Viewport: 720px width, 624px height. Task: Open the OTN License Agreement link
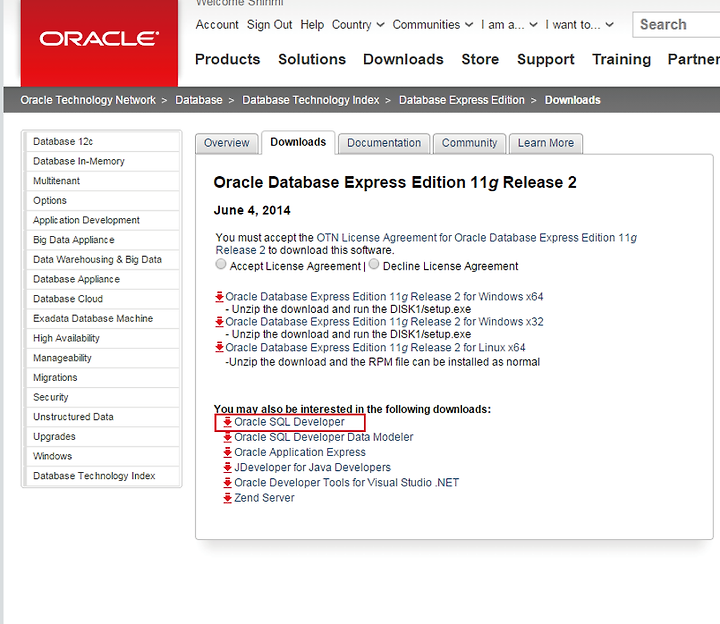pos(426,244)
